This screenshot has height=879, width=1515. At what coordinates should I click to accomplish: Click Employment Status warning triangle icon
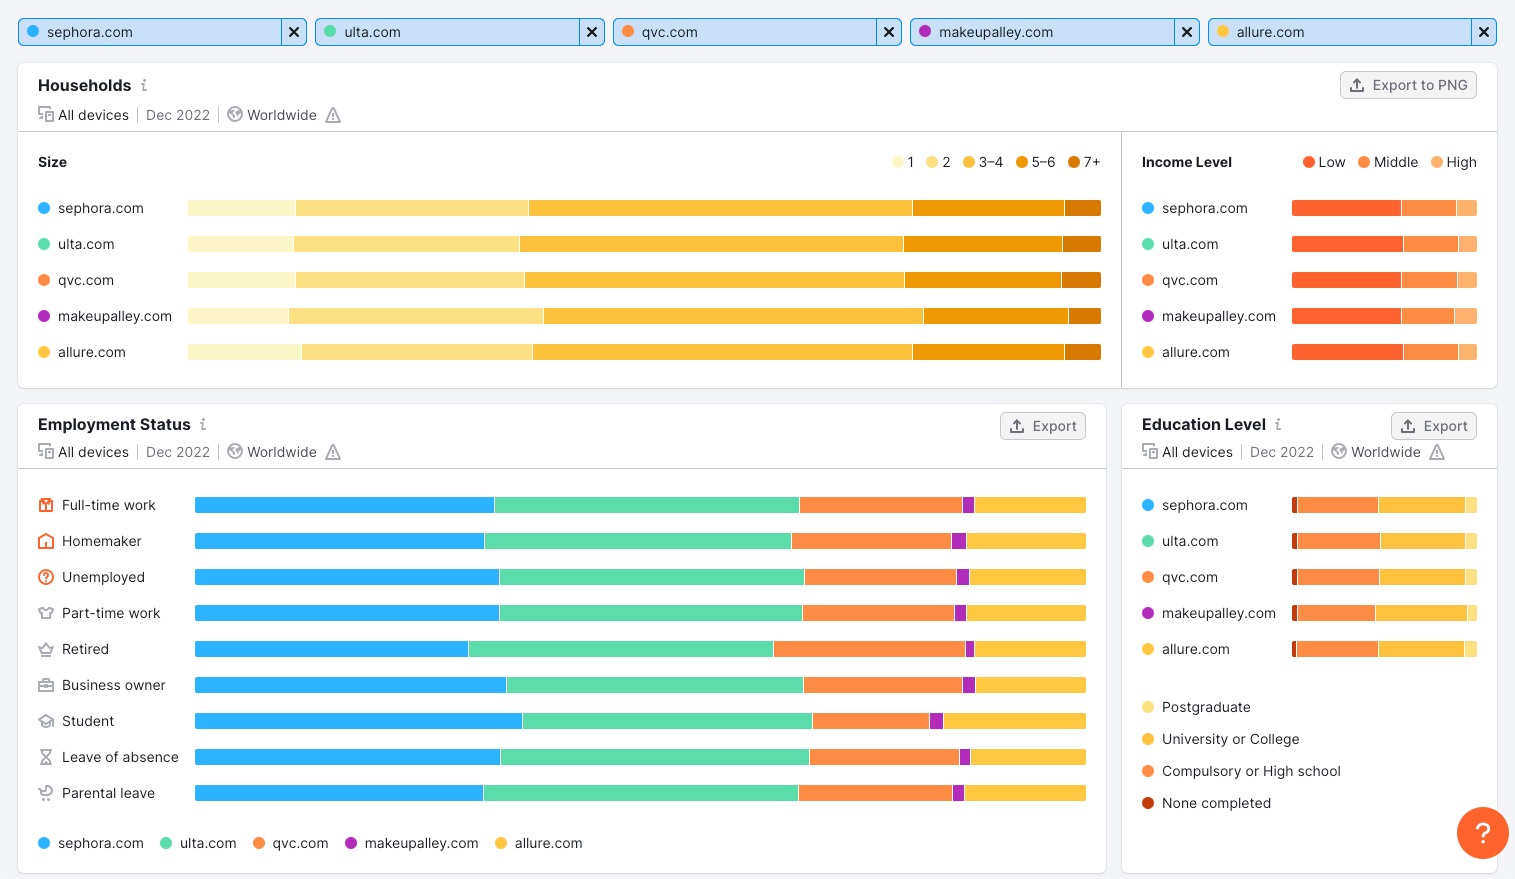point(333,452)
